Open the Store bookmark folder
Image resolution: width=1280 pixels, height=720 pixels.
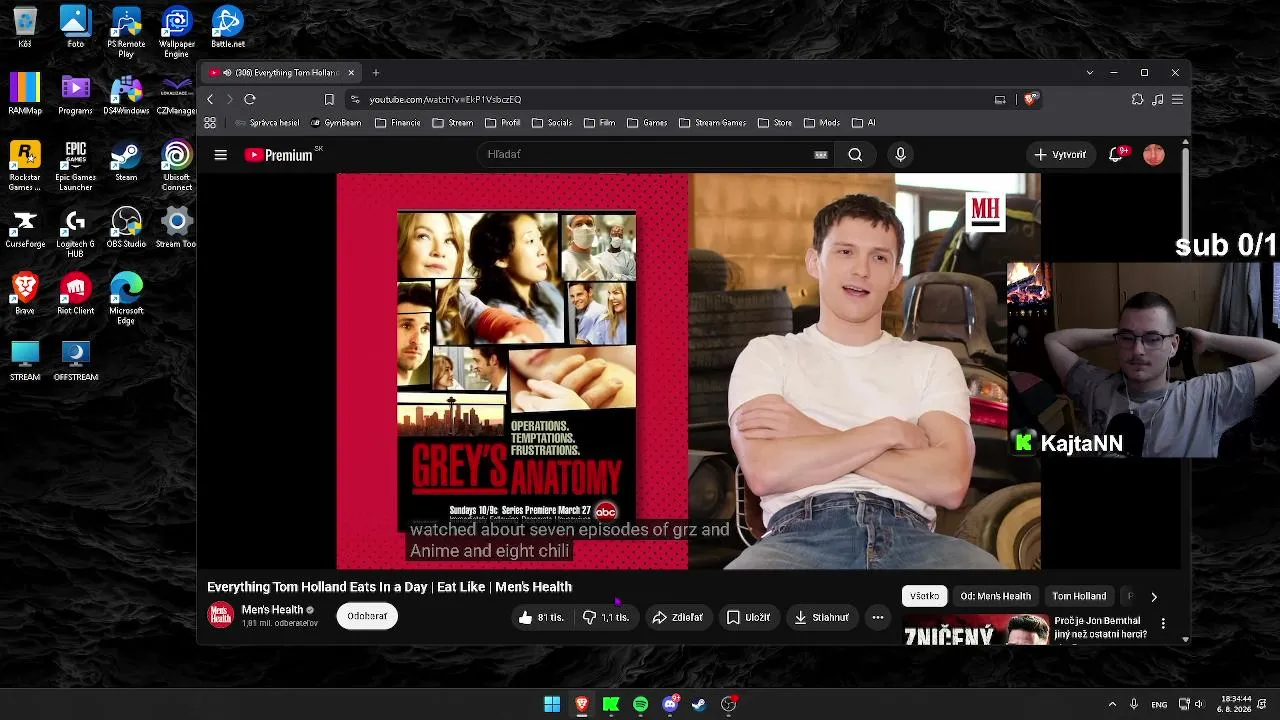click(x=775, y=123)
